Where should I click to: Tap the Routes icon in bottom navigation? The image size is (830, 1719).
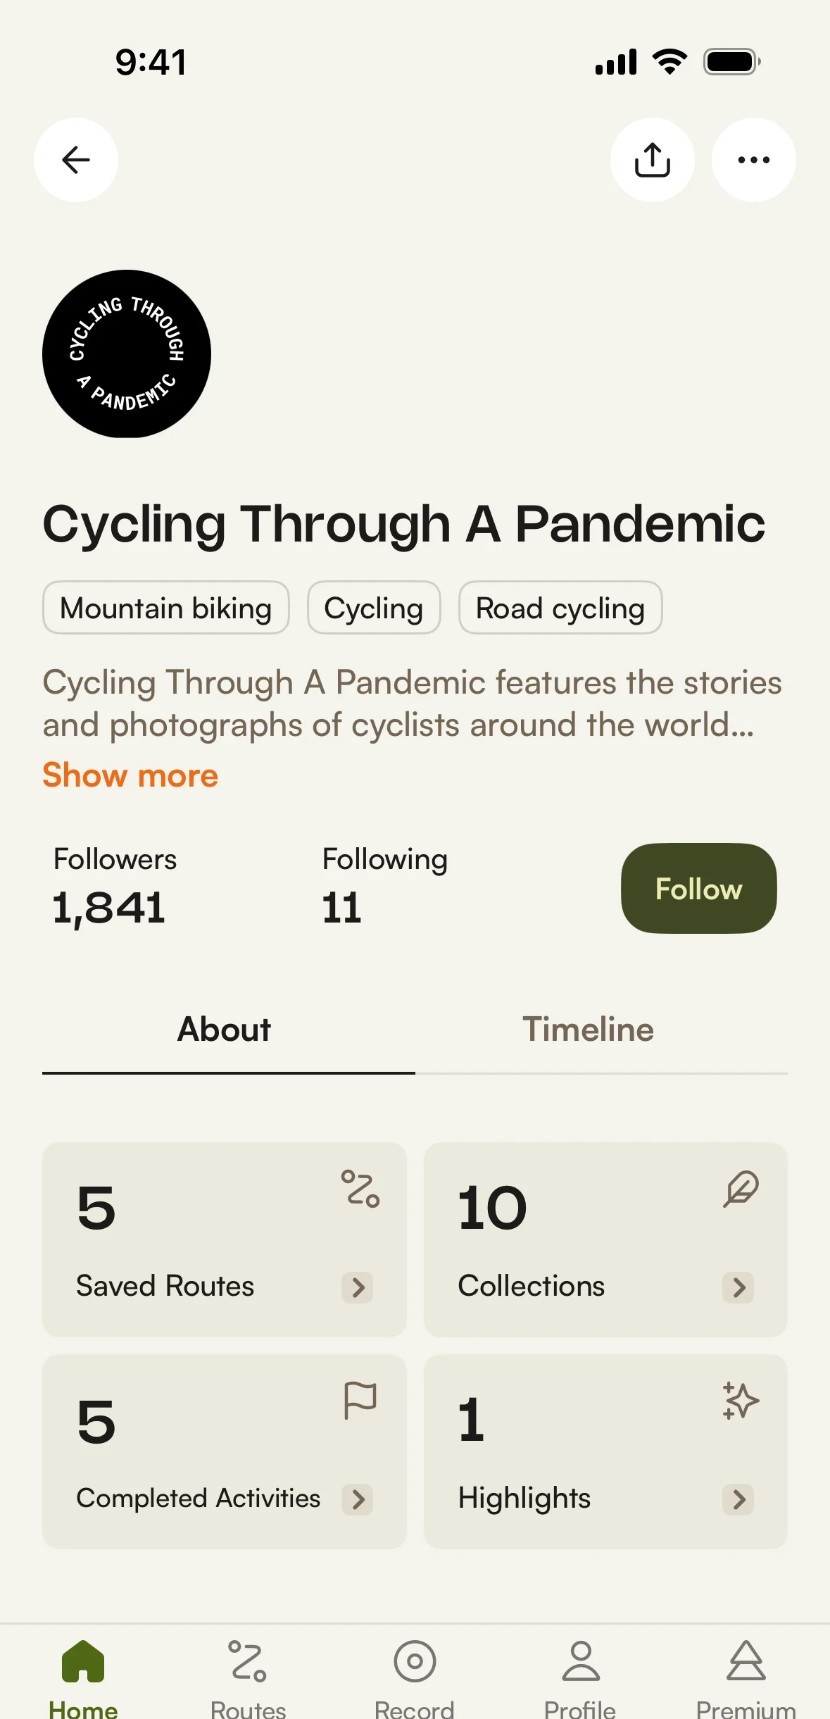(248, 1662)
